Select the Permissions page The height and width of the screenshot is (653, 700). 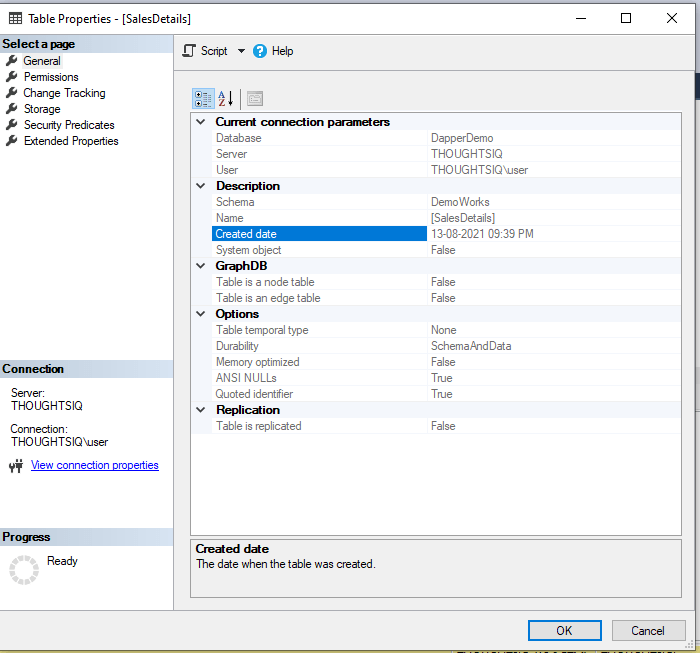point(51,77)
